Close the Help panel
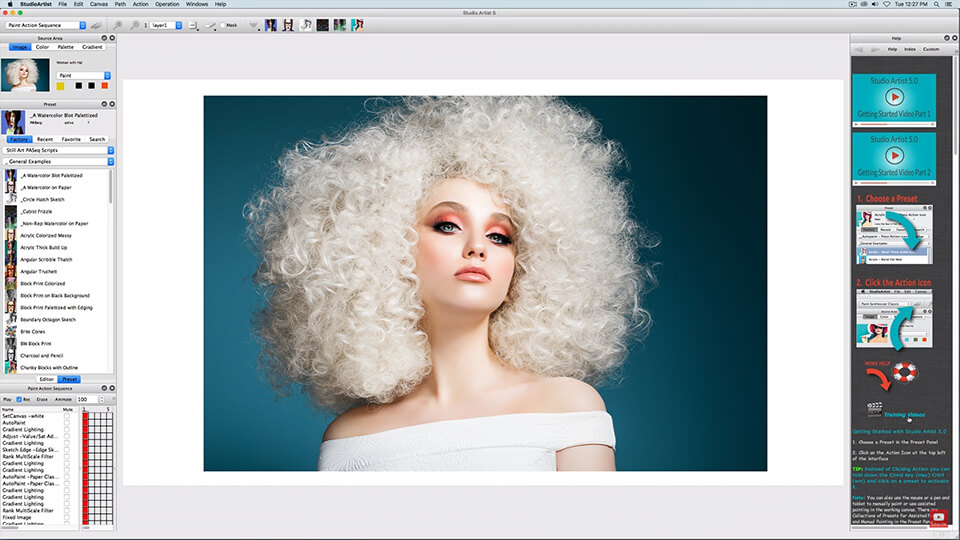The height and width of the screenshot is (540, 960). pyautogui.click(x=954, y=38)
